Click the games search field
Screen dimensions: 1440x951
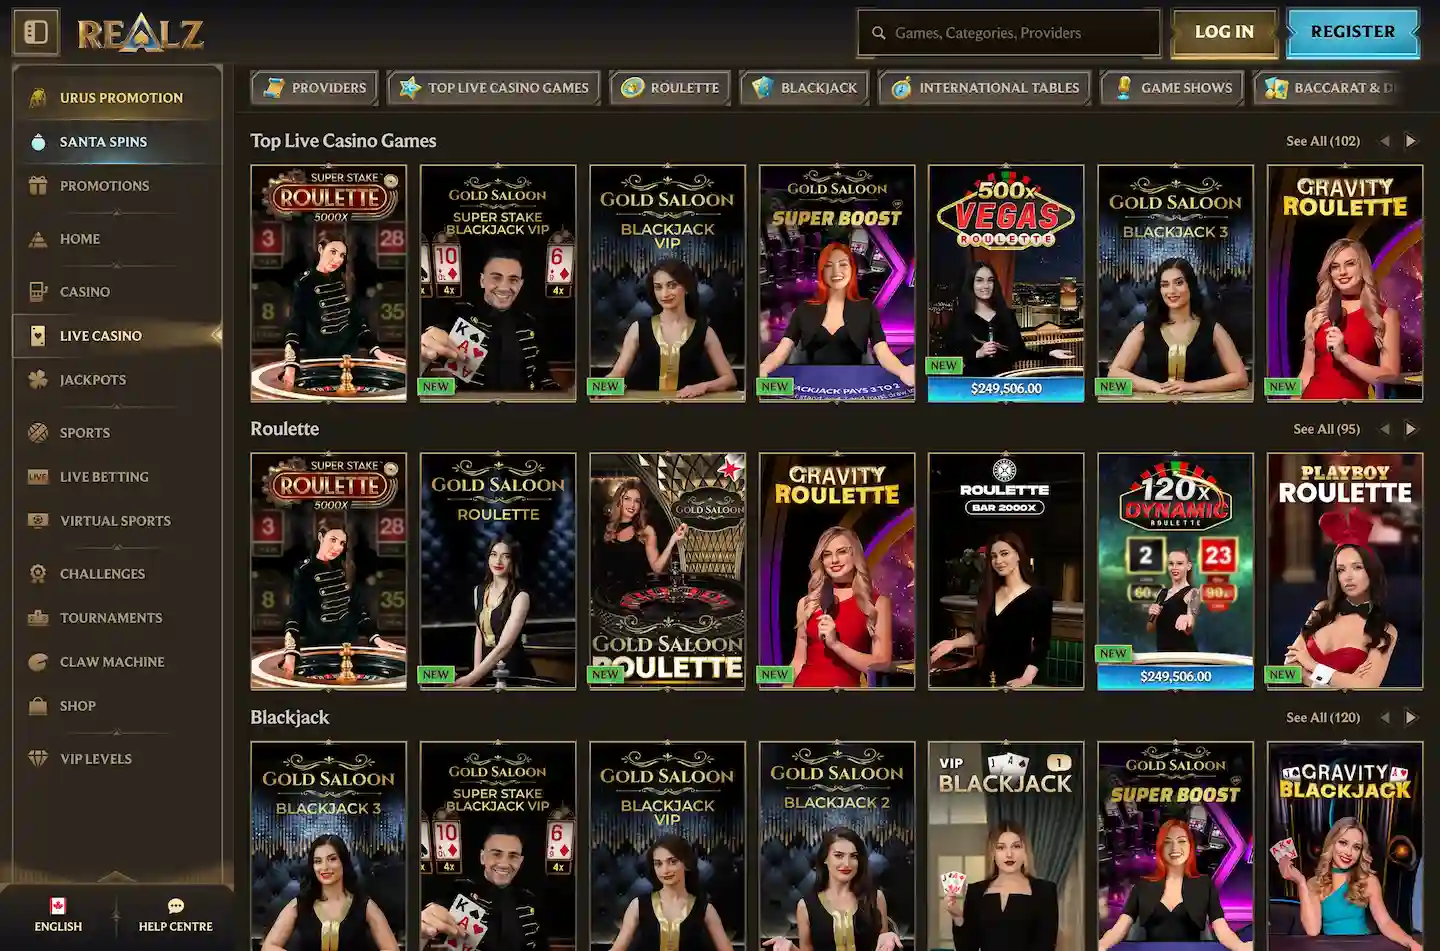(1008, 32)
